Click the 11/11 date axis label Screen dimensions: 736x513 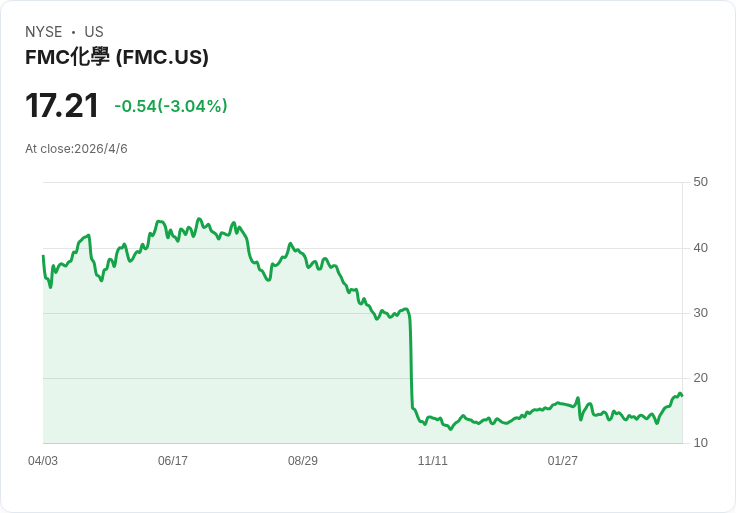433,461
